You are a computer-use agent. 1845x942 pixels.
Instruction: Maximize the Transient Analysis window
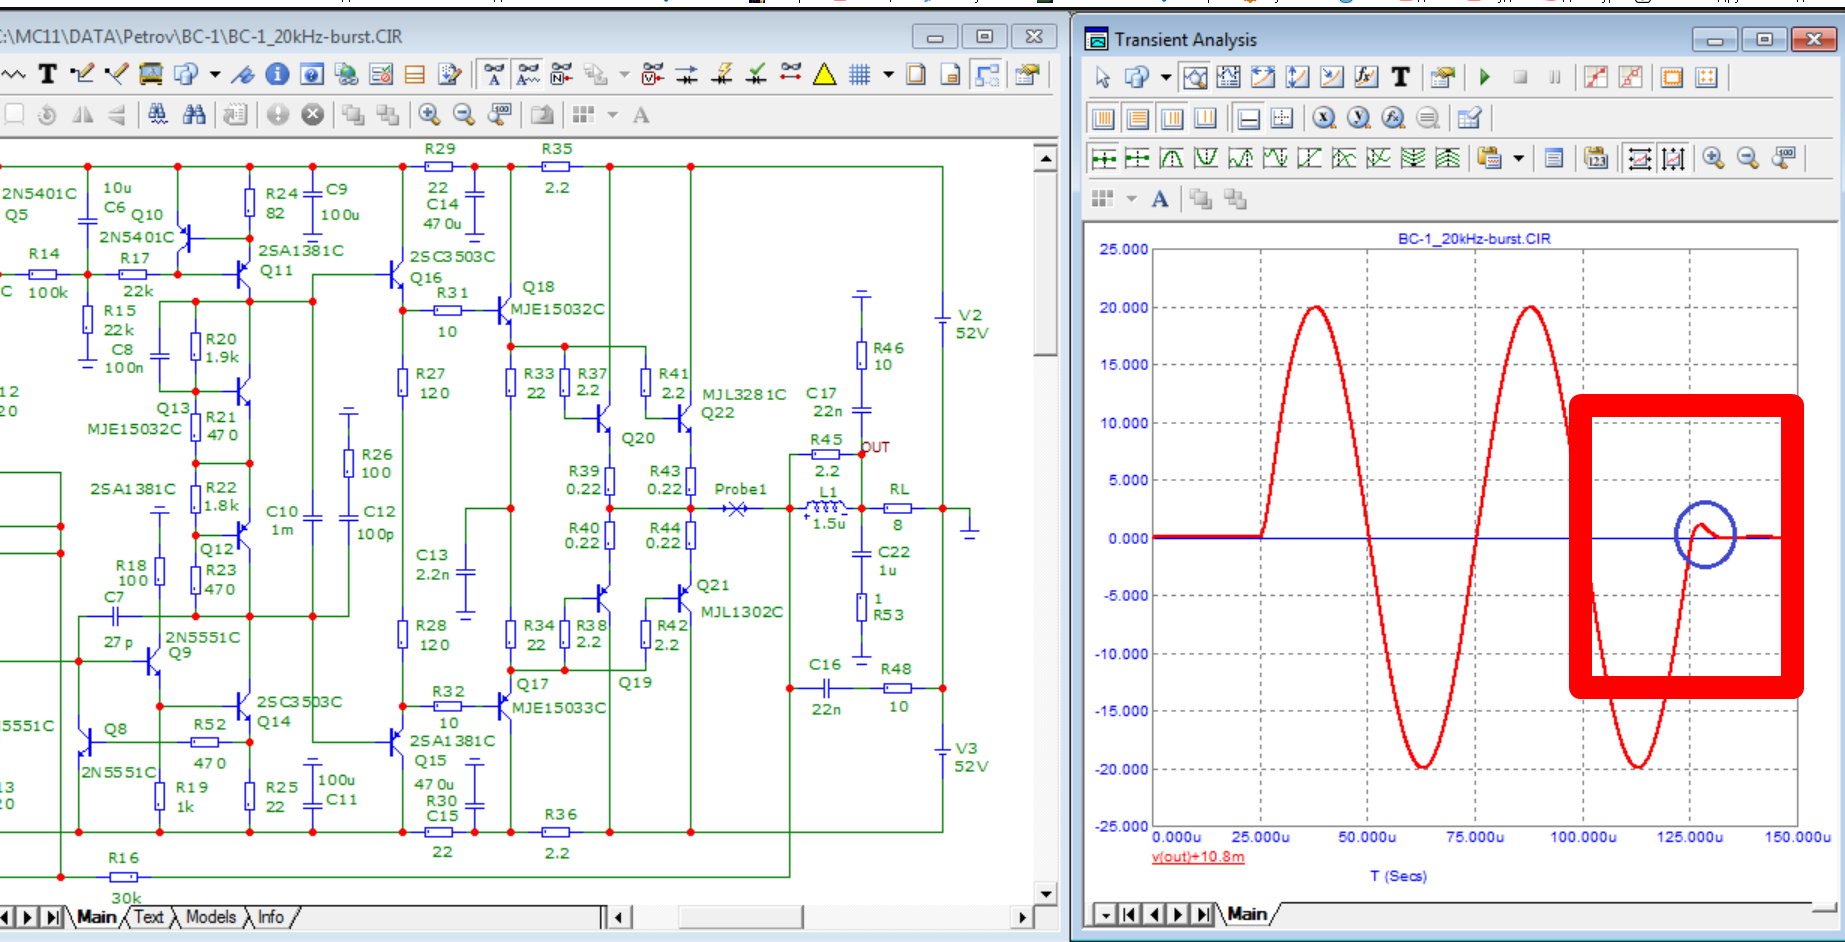[1764, 39]
